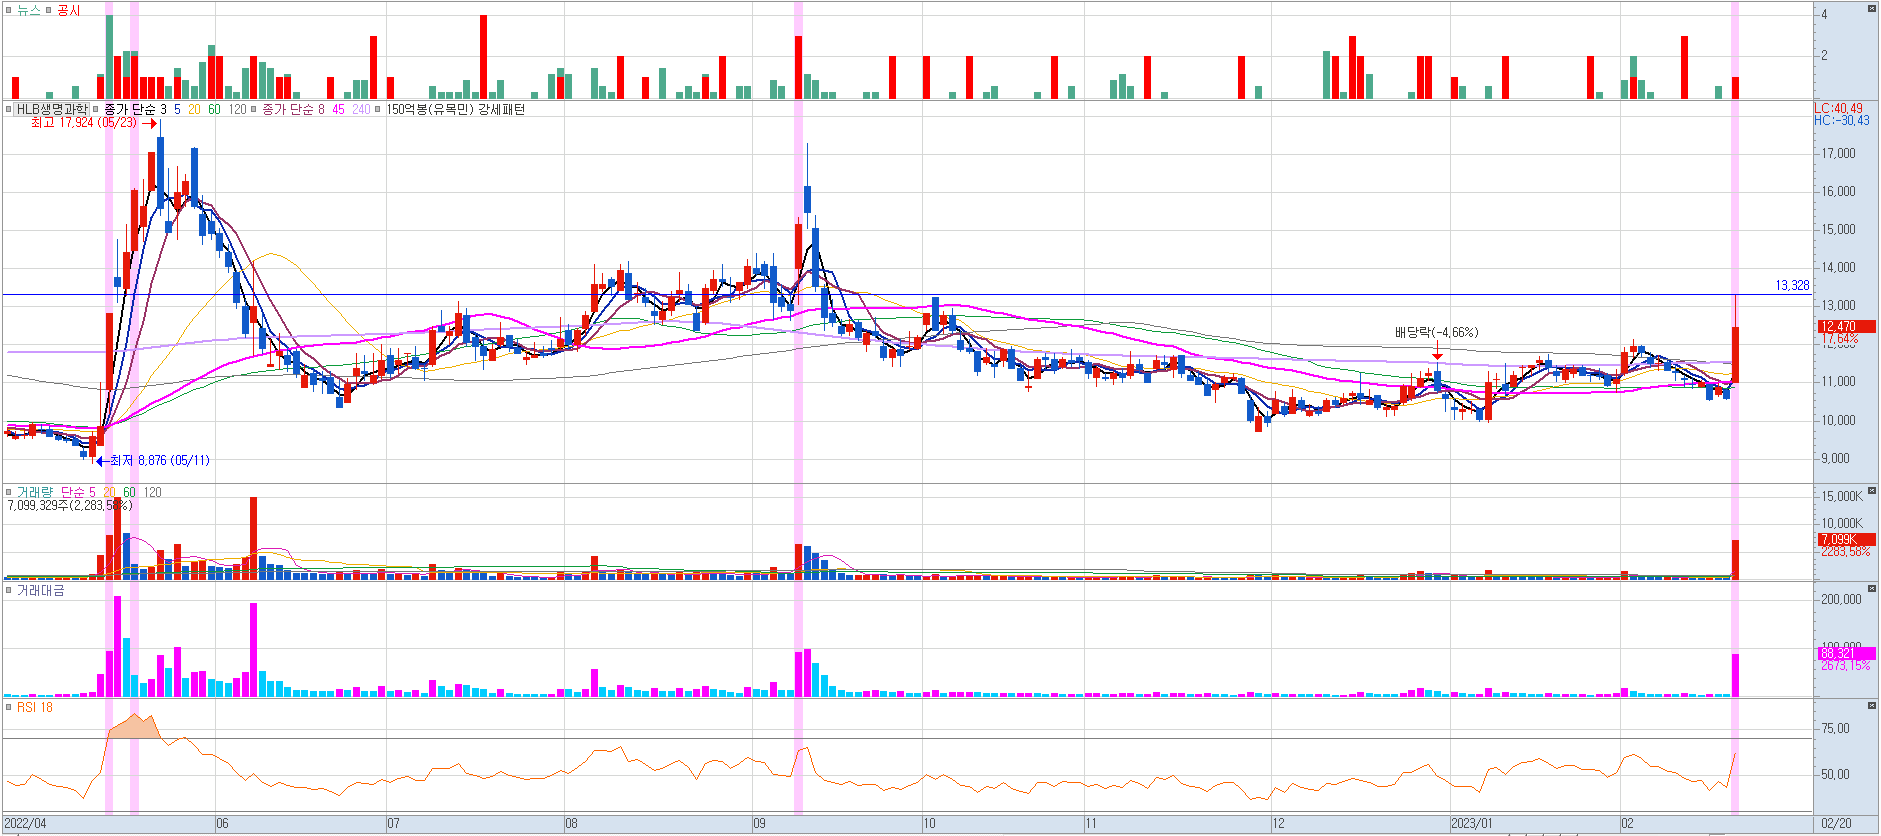The height and width of the screenshot is (836, 1881).
Task: Click the 2022/04 date axis label
Action: click(x=26, y=824)
